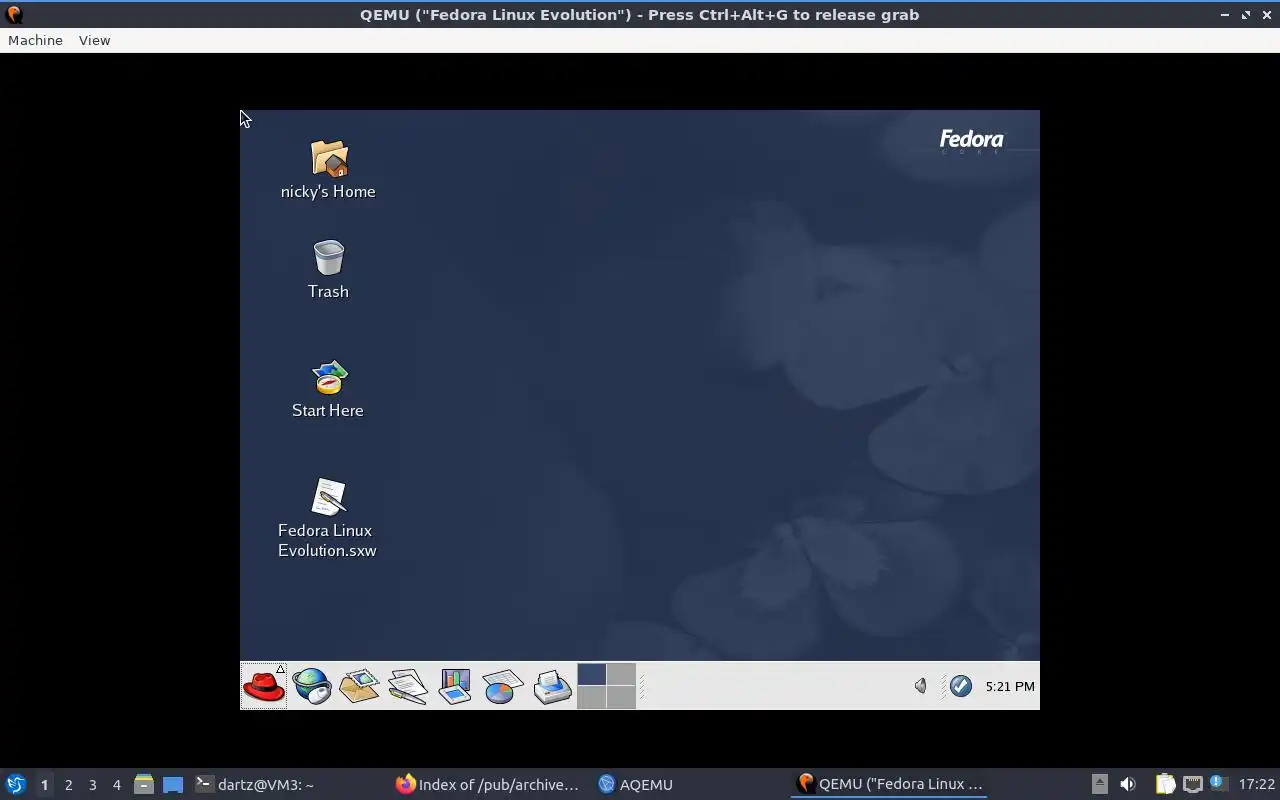Open the Evolution email launcher
Image resolution: width=1280 pixels, height=800 pixels.
359,686
